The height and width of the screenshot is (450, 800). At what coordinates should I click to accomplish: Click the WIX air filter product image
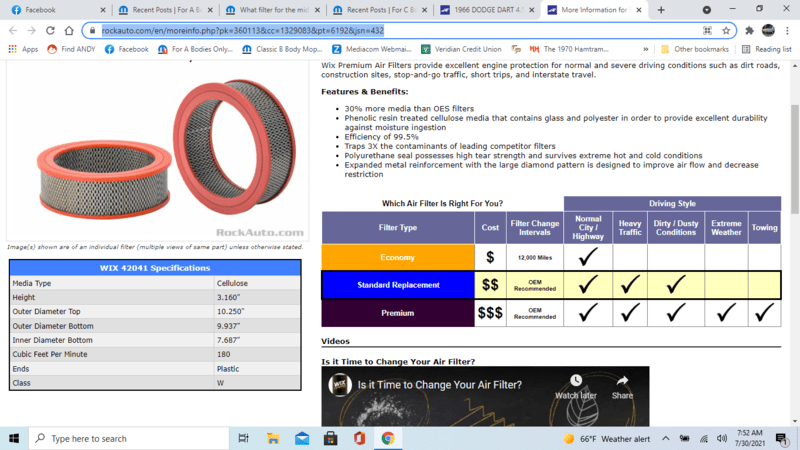157,151
